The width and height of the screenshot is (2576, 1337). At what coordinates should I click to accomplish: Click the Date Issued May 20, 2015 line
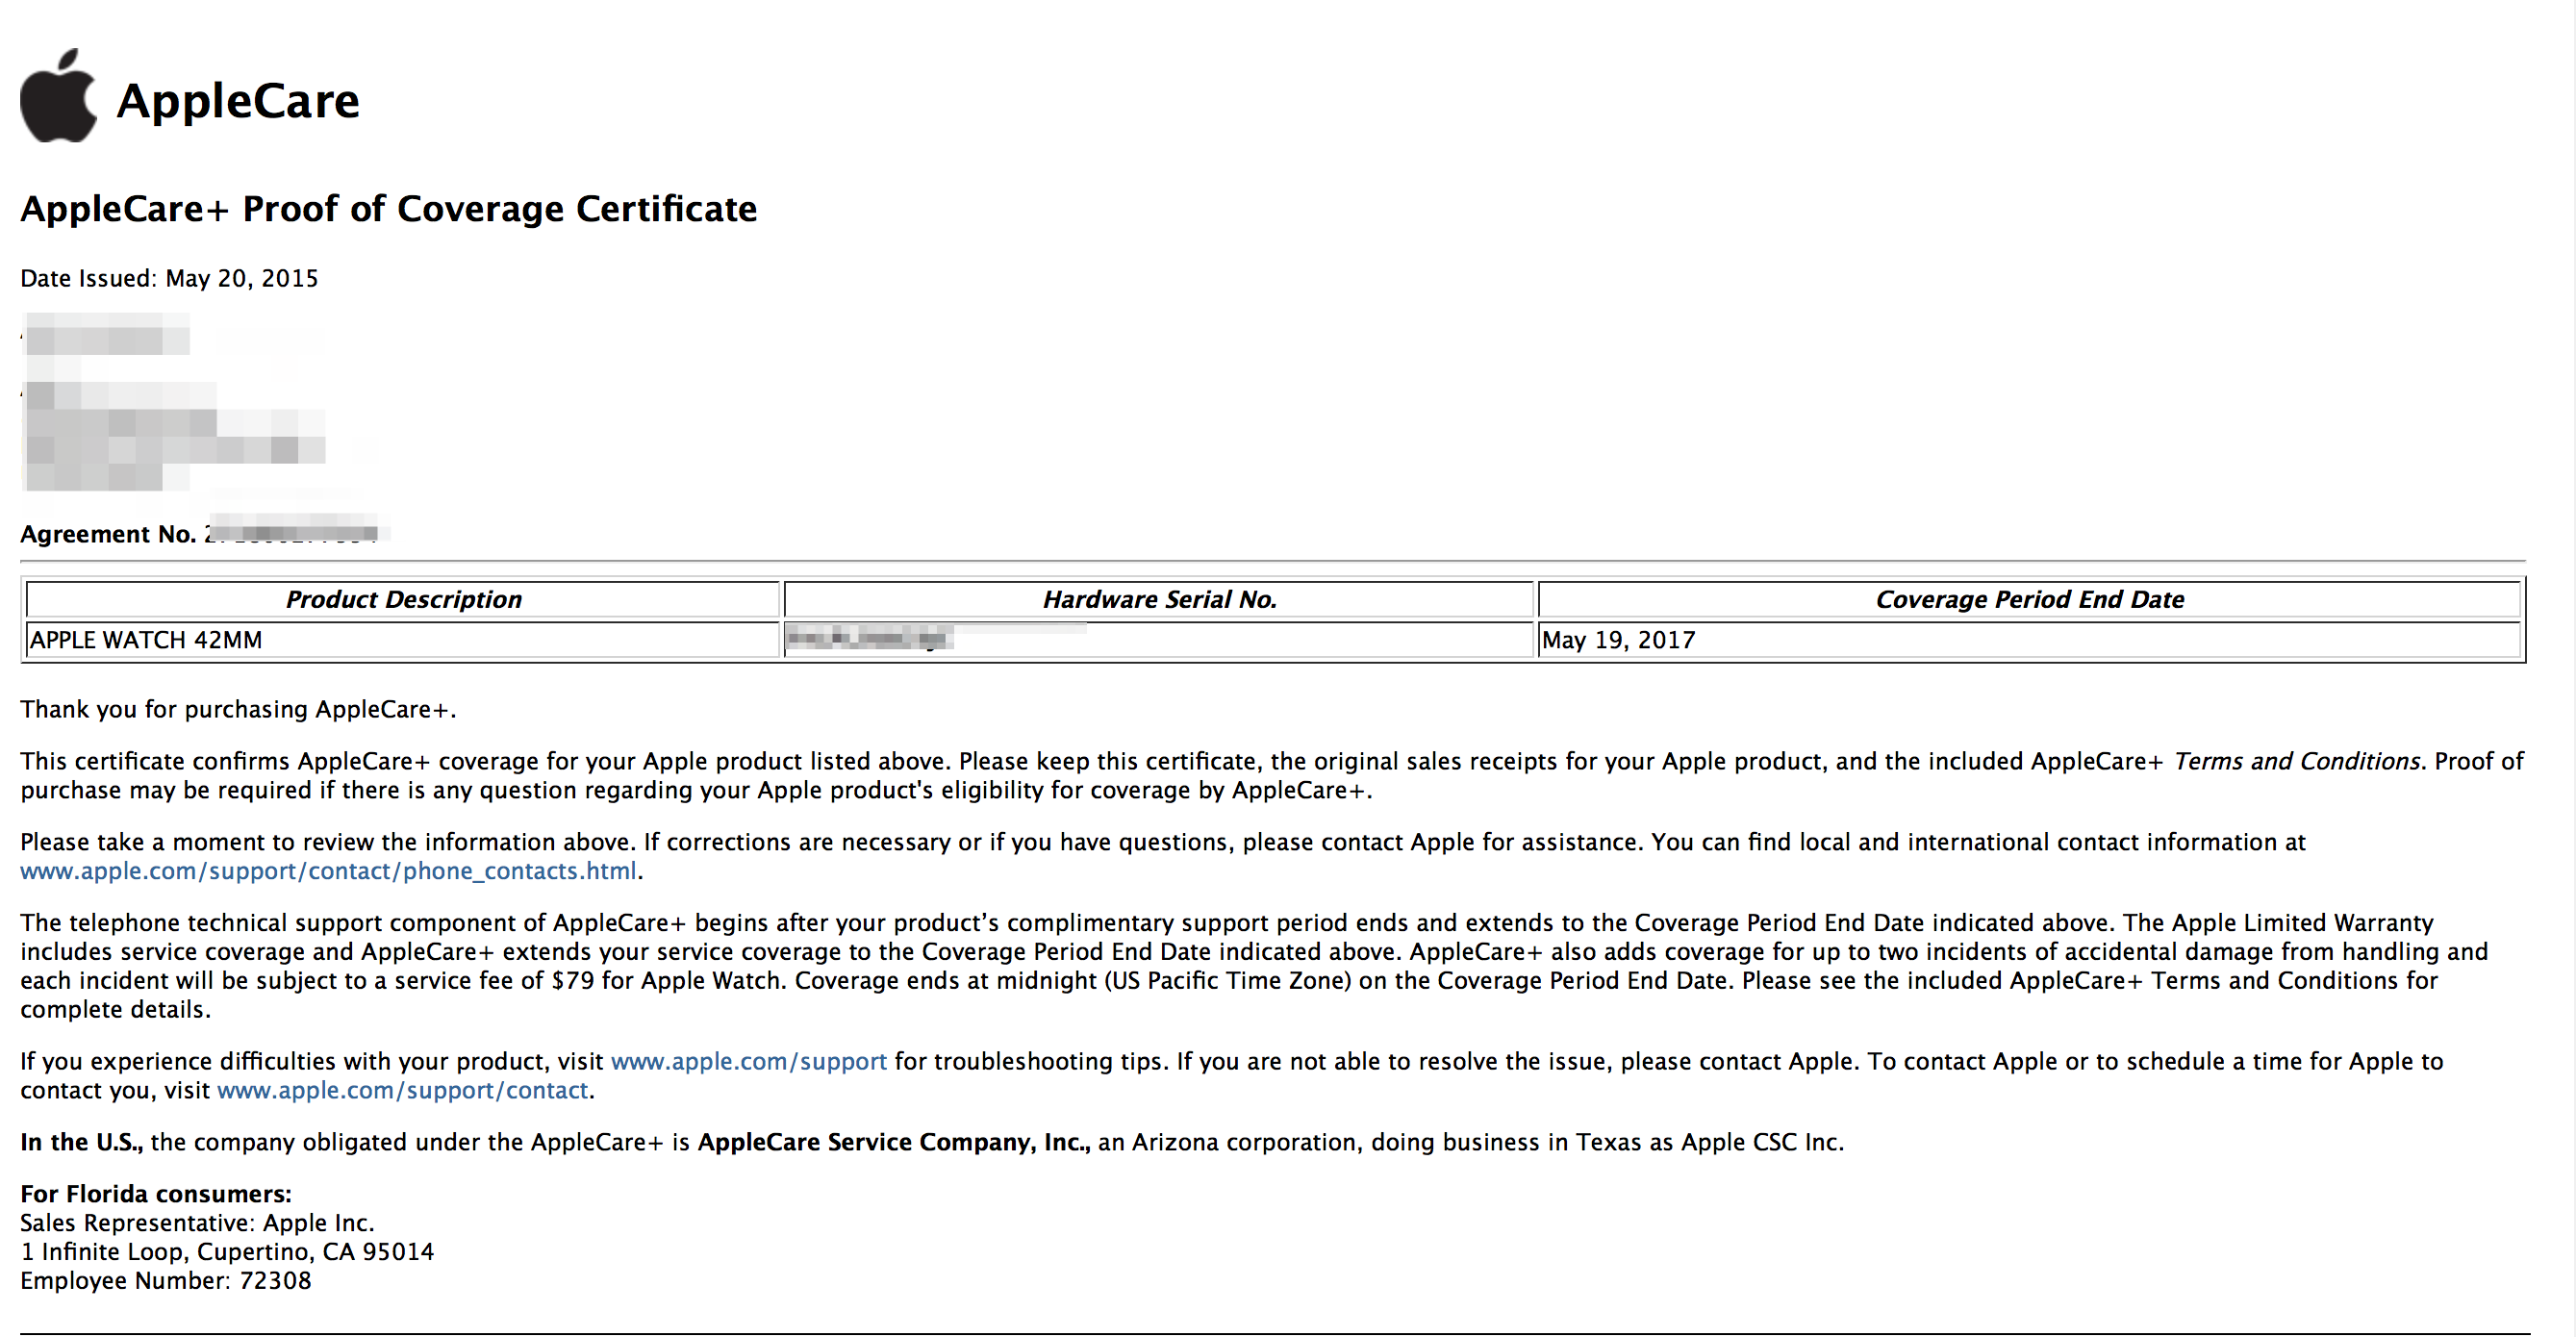[x=169, y=278]
